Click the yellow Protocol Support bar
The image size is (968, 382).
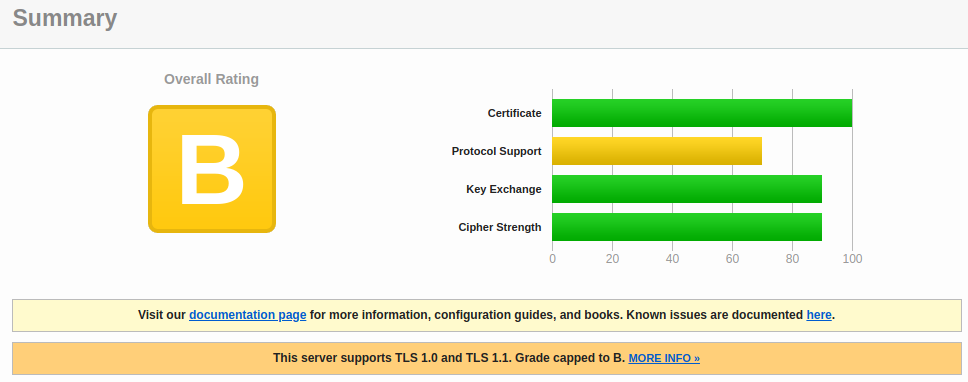(x=657, y=151)
